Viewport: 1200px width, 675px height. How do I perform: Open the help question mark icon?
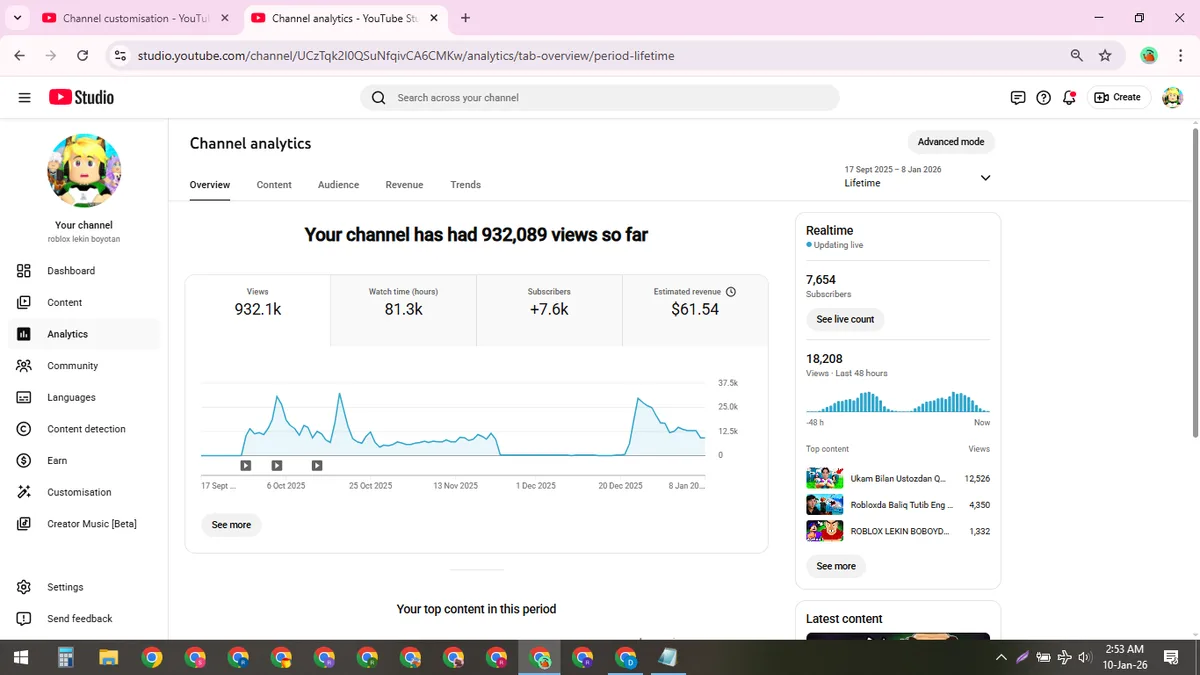1043,97
